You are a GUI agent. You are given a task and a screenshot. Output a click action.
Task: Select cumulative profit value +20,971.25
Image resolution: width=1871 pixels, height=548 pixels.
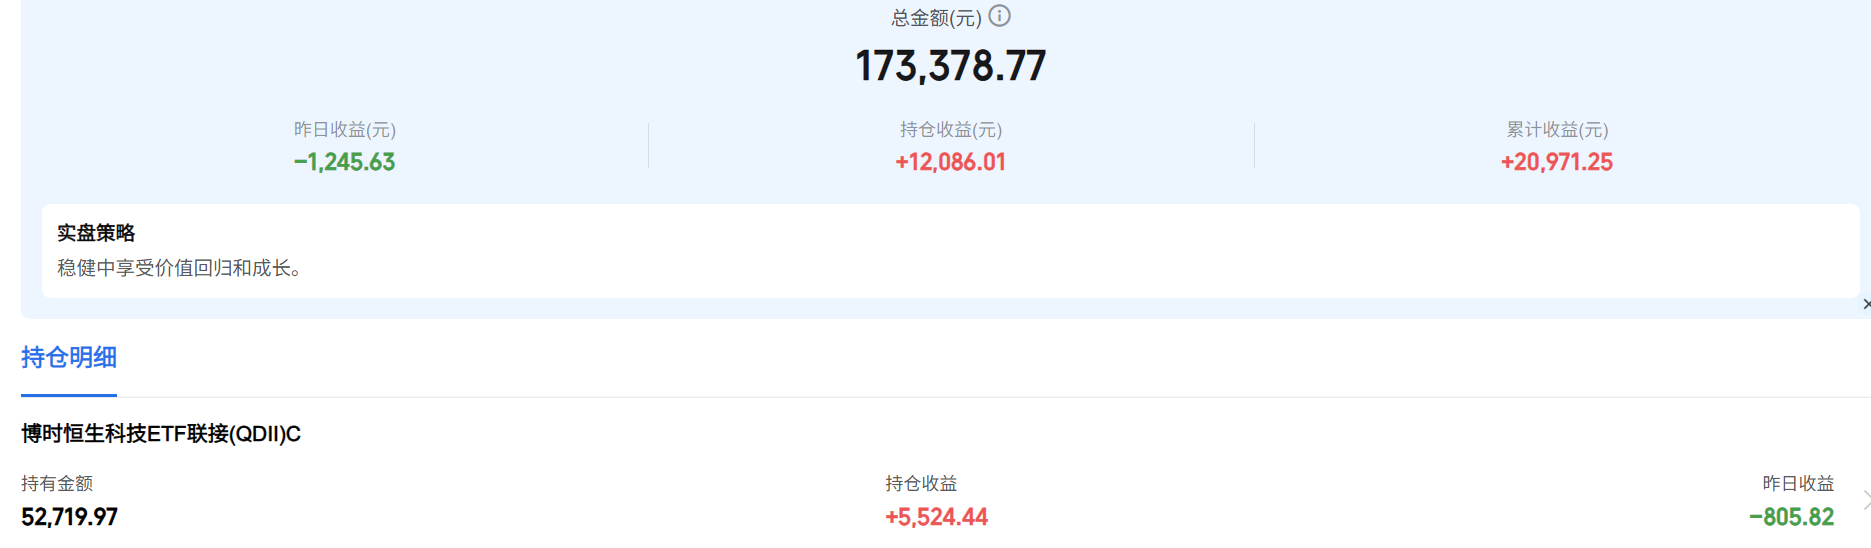[1557, 162]
